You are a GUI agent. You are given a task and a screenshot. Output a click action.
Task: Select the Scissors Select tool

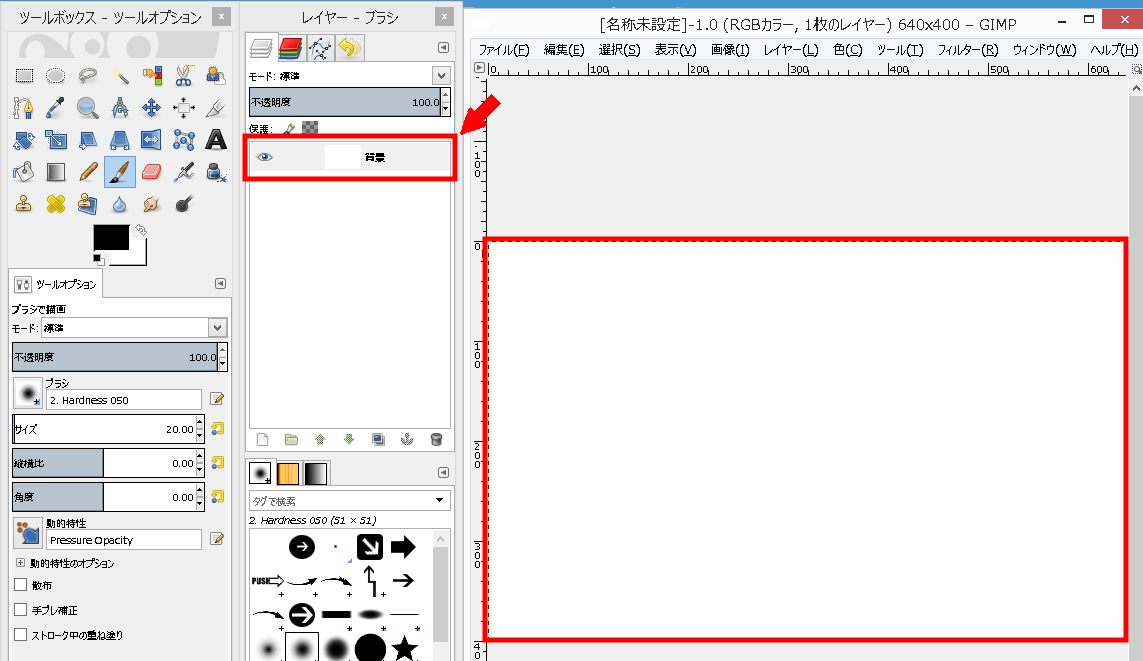tap(184, 76)
